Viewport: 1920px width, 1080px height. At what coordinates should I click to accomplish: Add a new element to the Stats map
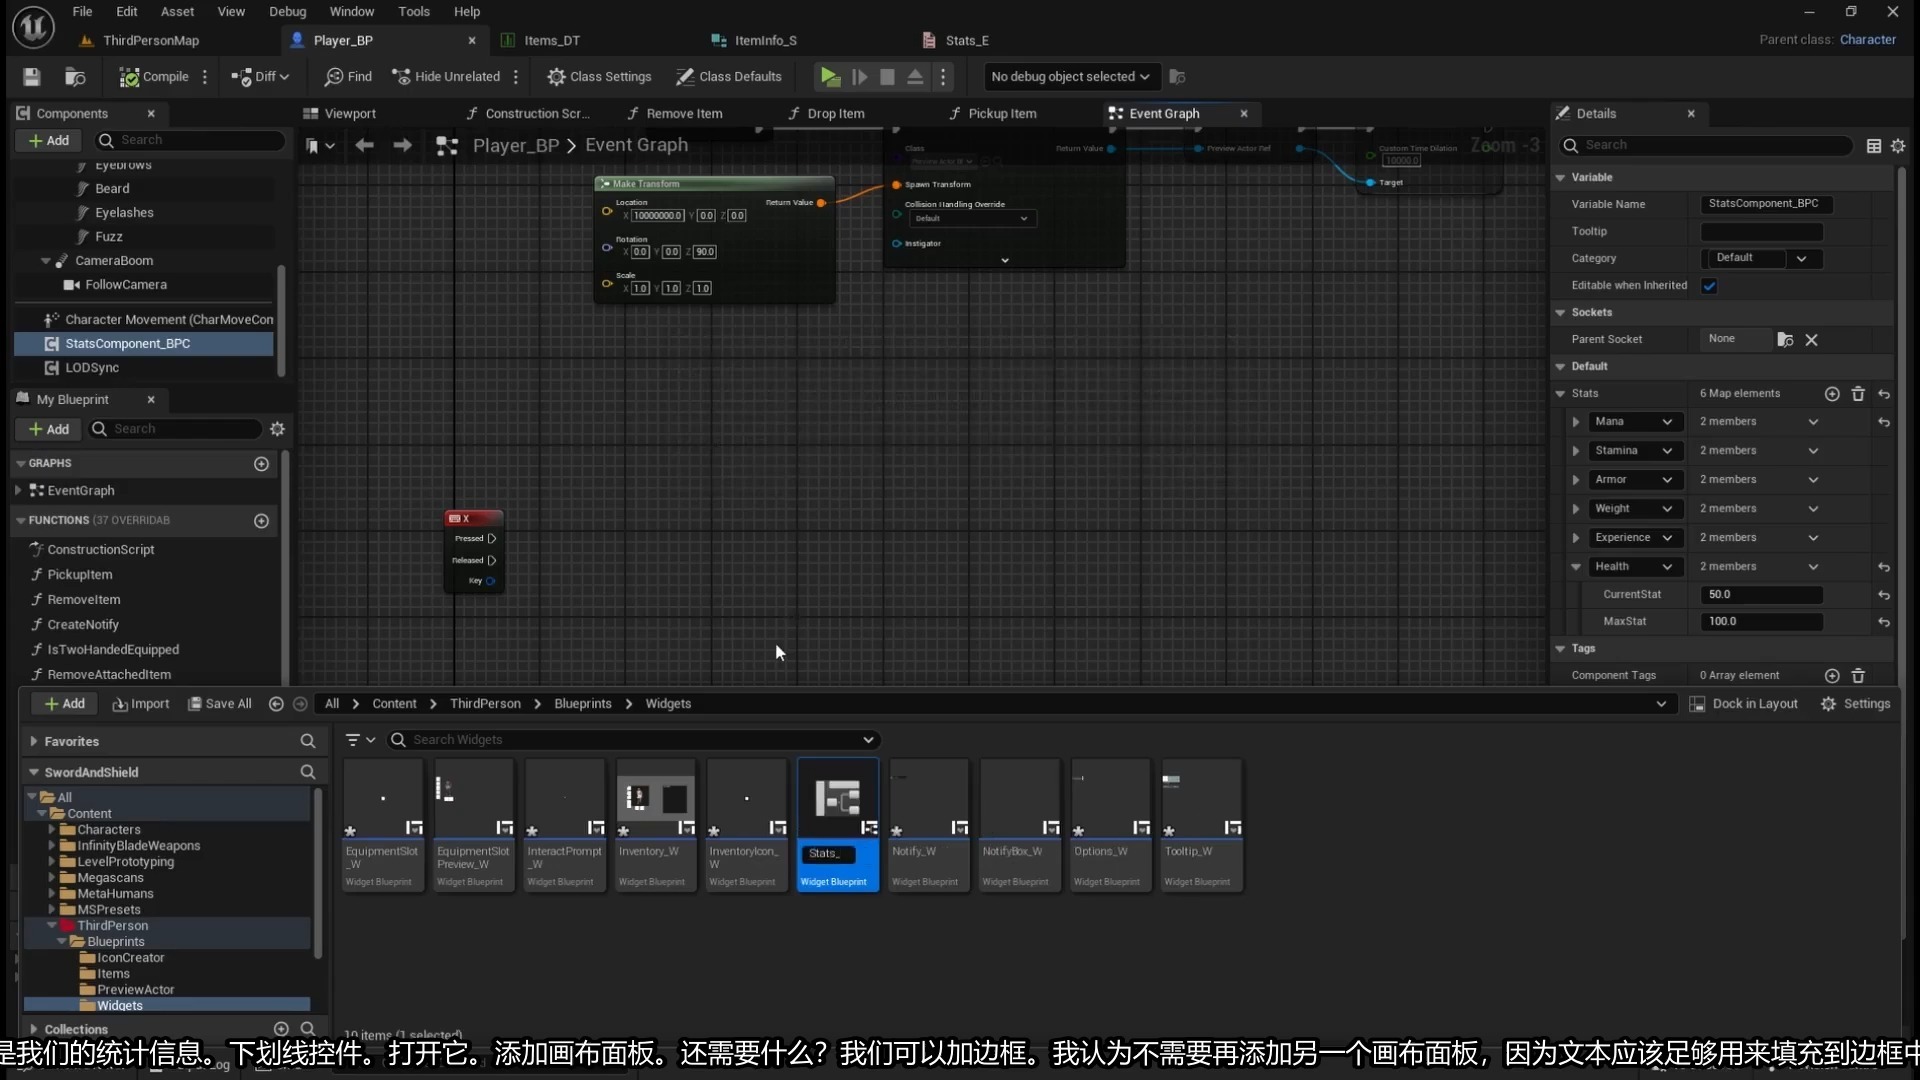coord(1832,393)
